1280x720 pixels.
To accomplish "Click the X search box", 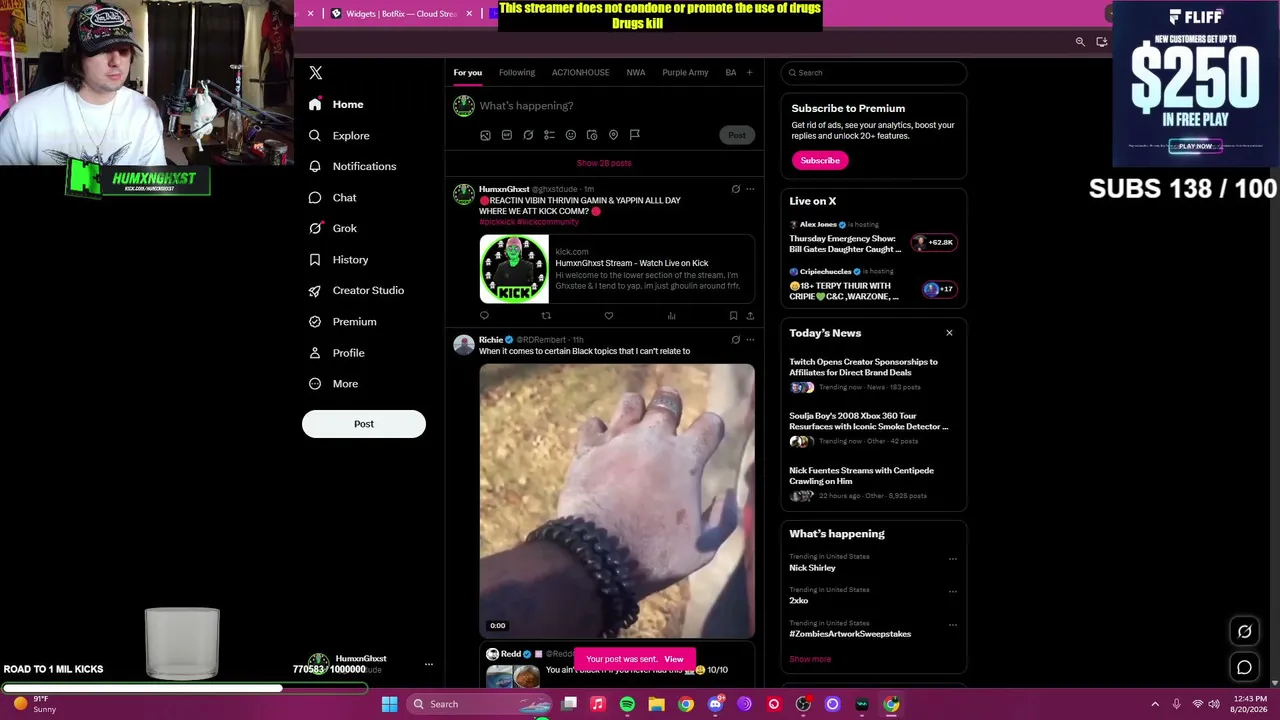I will pos(874,73).
